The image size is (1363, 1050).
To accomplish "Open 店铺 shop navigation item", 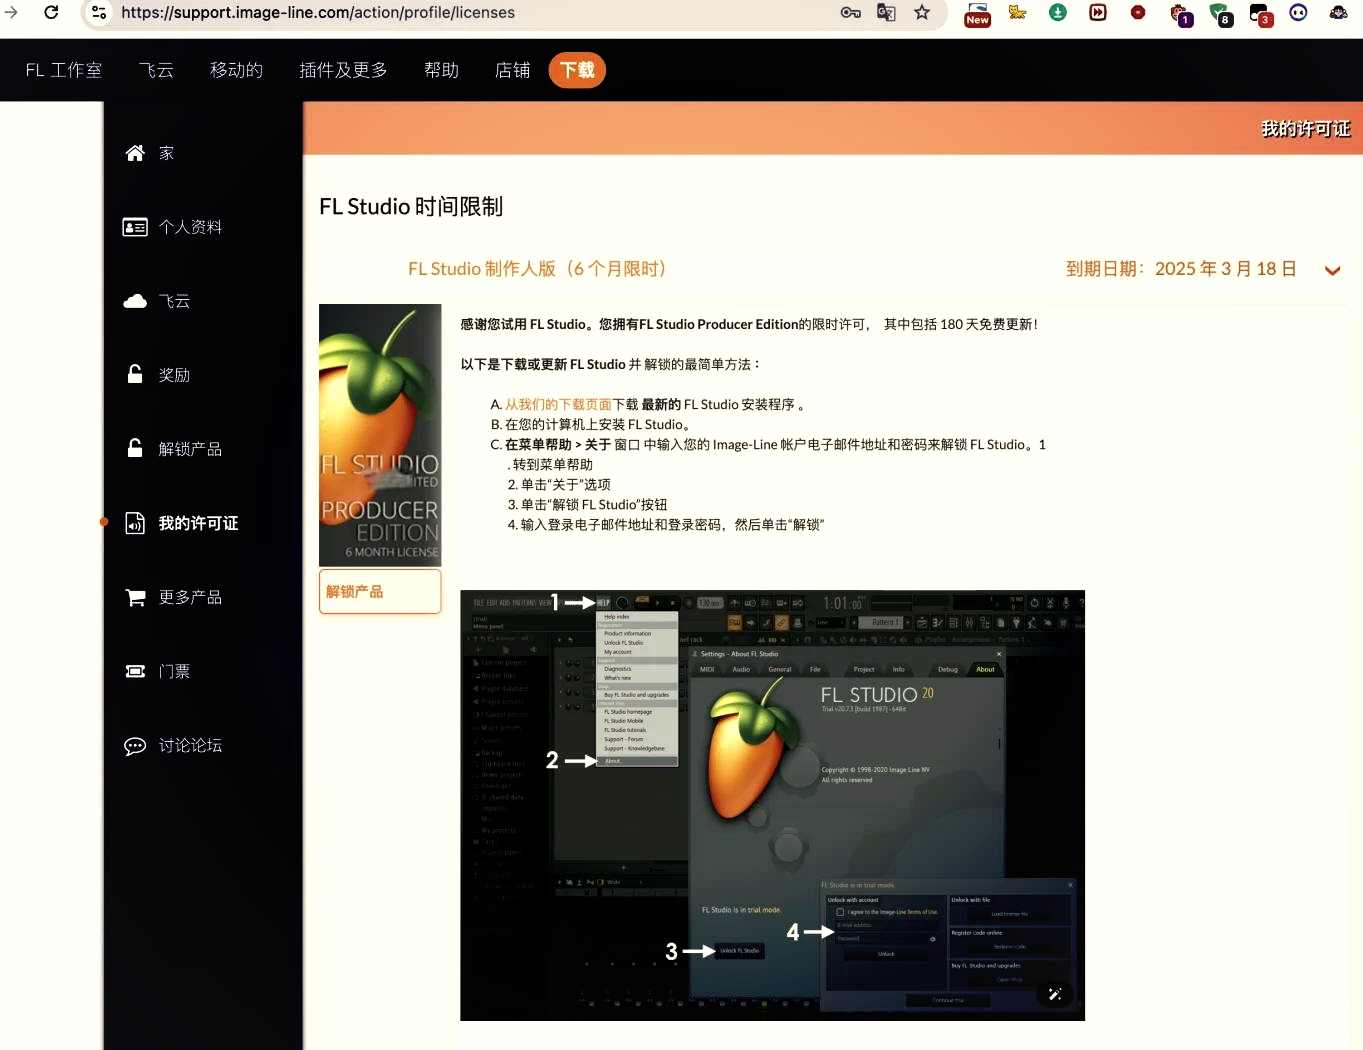I will 512,70.
